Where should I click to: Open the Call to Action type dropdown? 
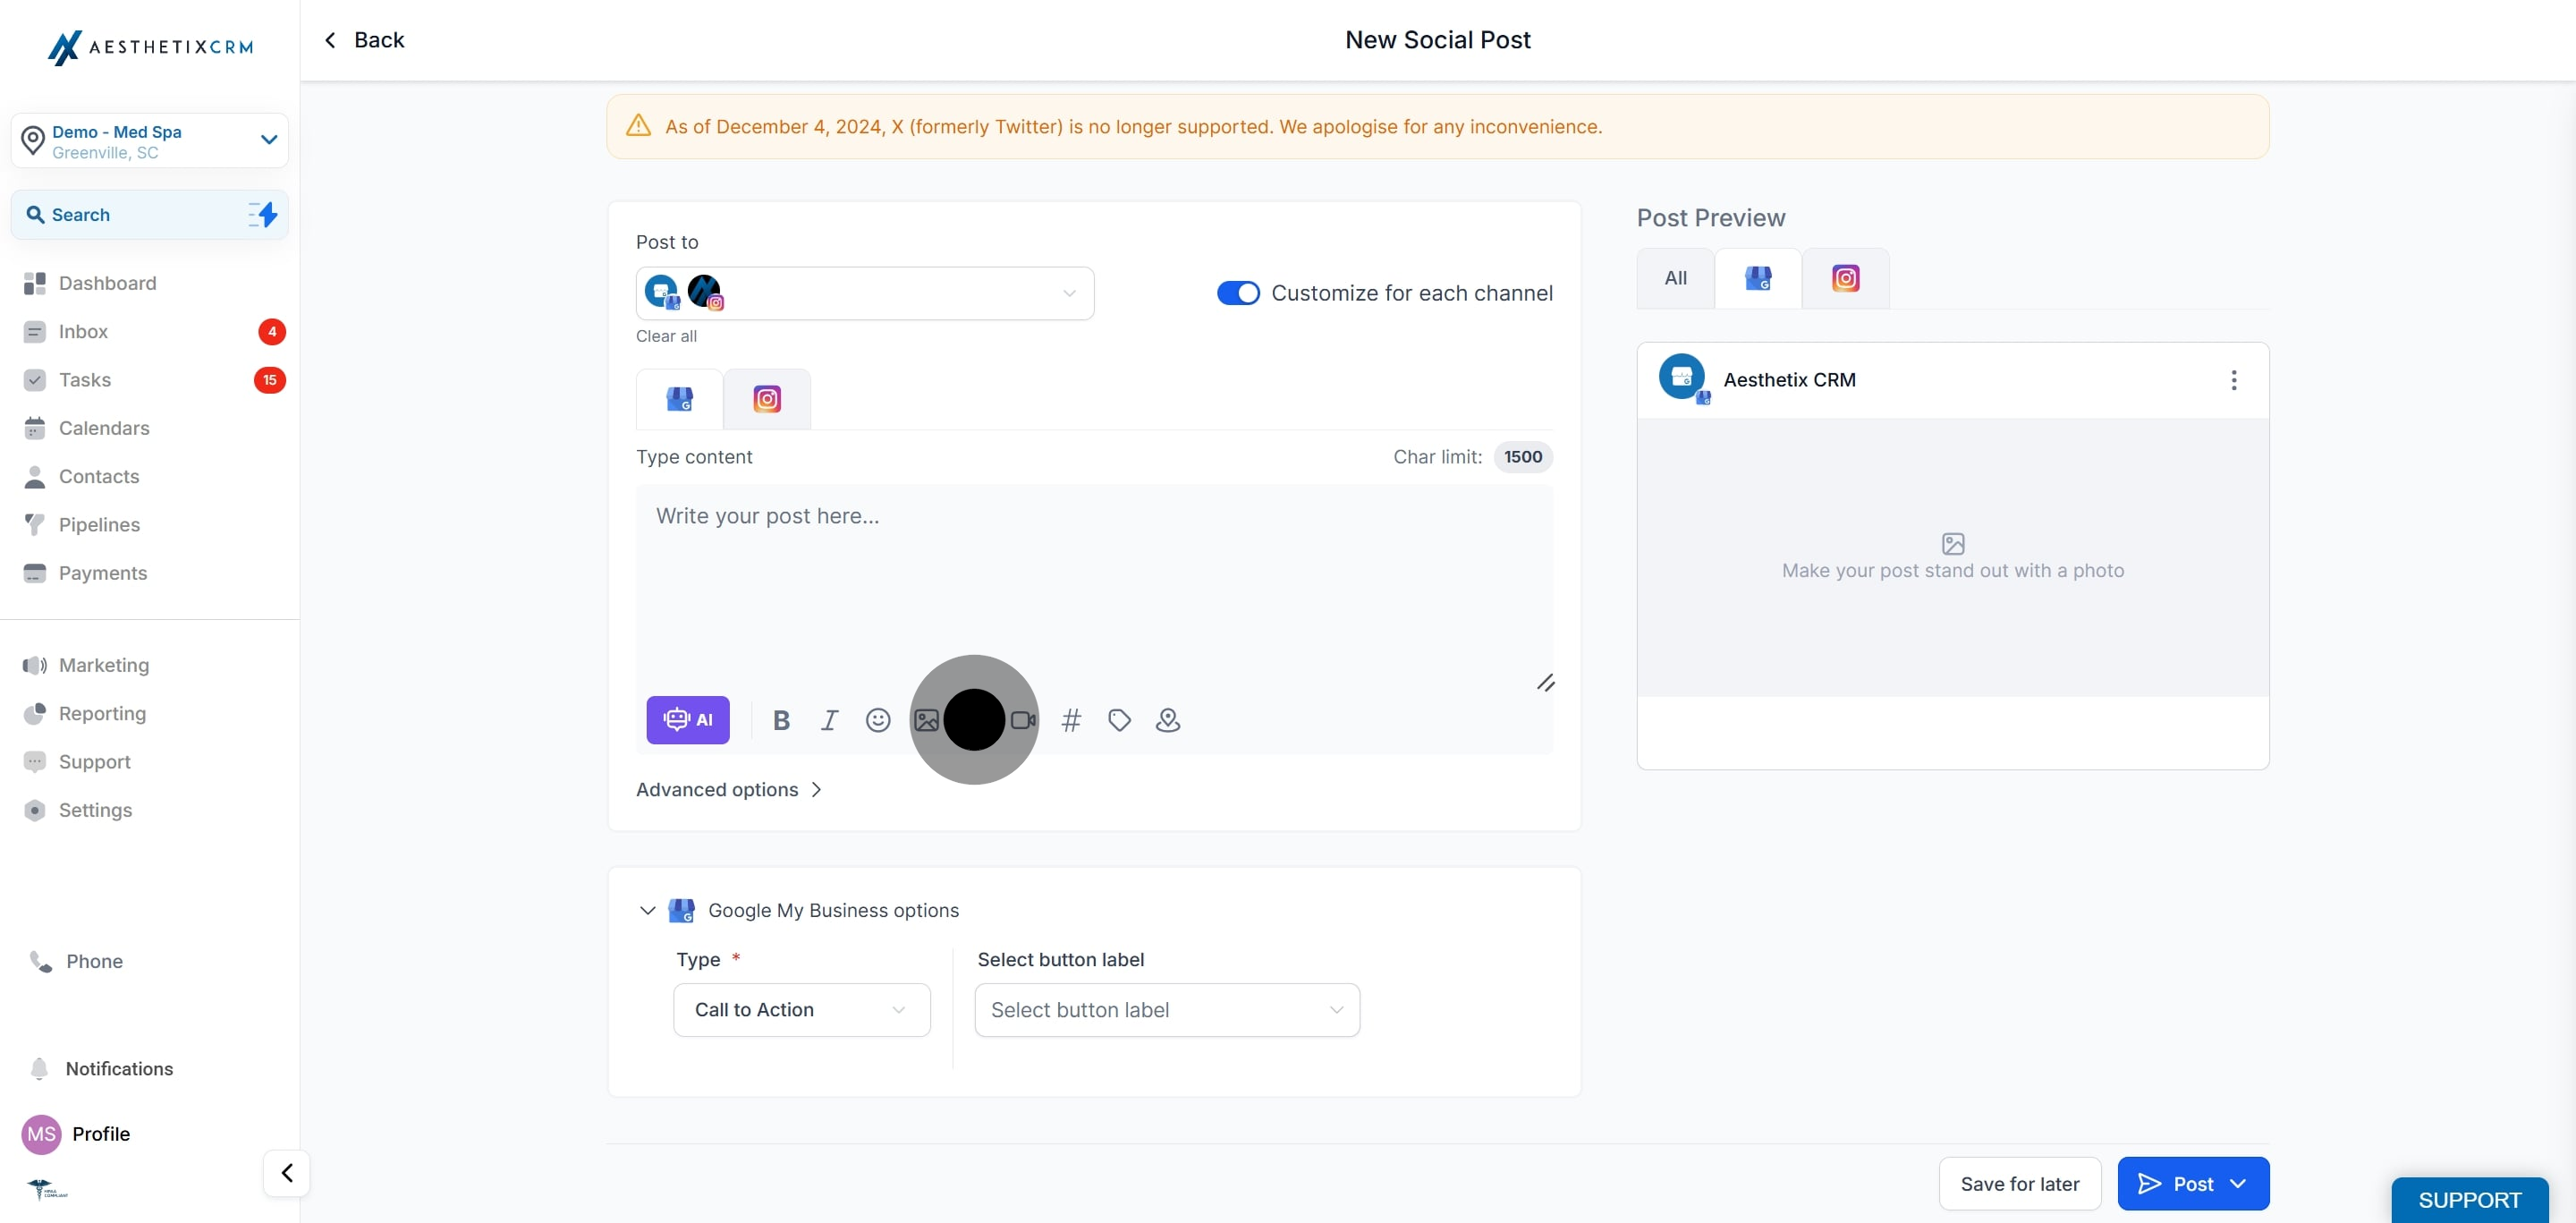pyautogui.click(x=801, y=1010)
